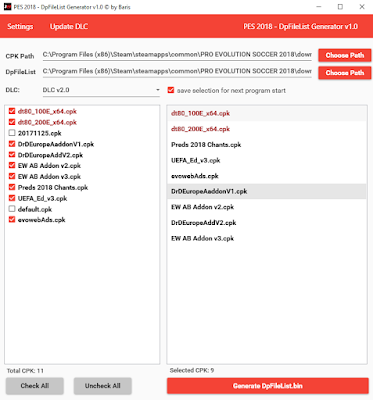Click the Check All button
373x400 pixels.
[35, 386]
